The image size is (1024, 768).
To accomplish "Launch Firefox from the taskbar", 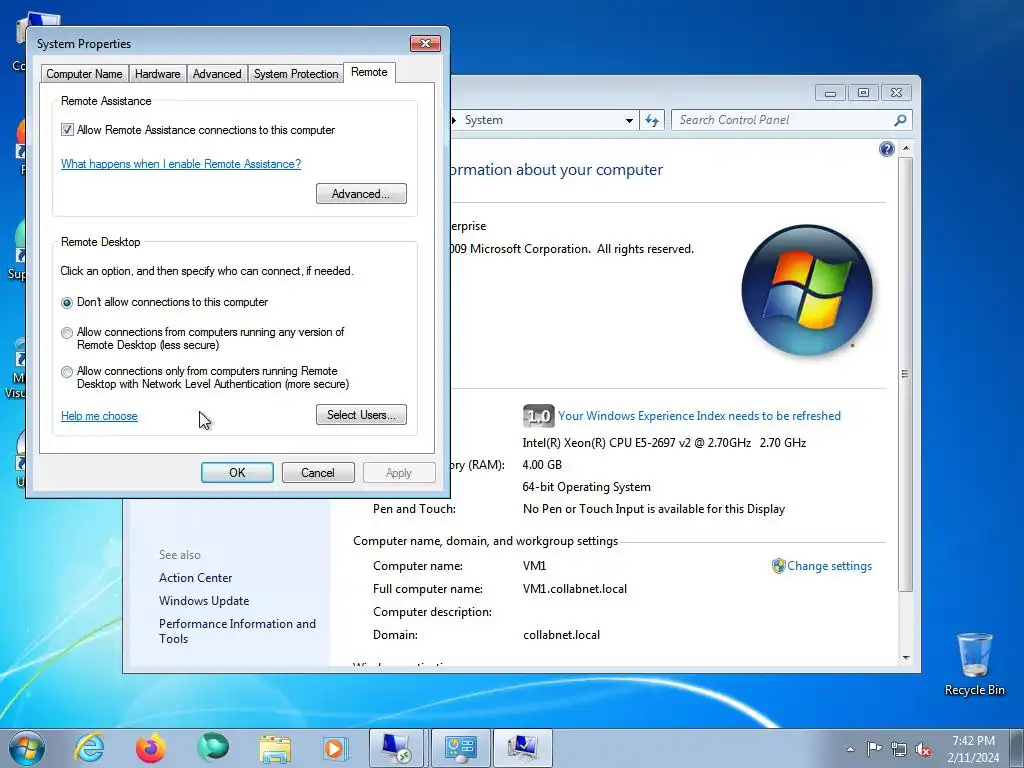I will tap(151, 748).
